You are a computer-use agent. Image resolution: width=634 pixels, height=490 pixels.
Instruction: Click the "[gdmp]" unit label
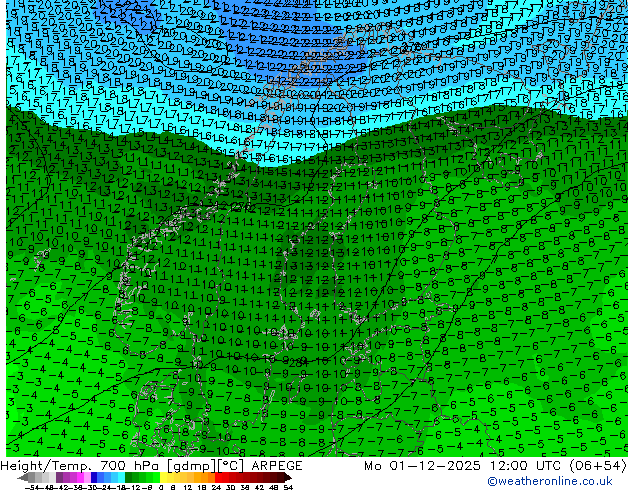[191, 466]
